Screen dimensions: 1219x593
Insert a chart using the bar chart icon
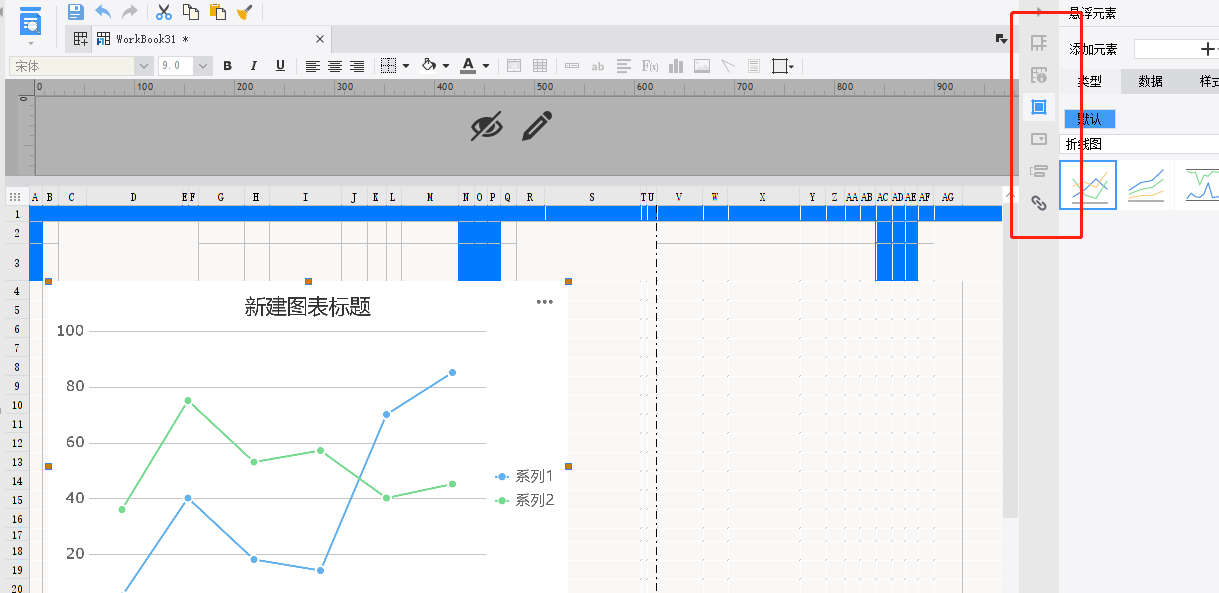(676, 66)
